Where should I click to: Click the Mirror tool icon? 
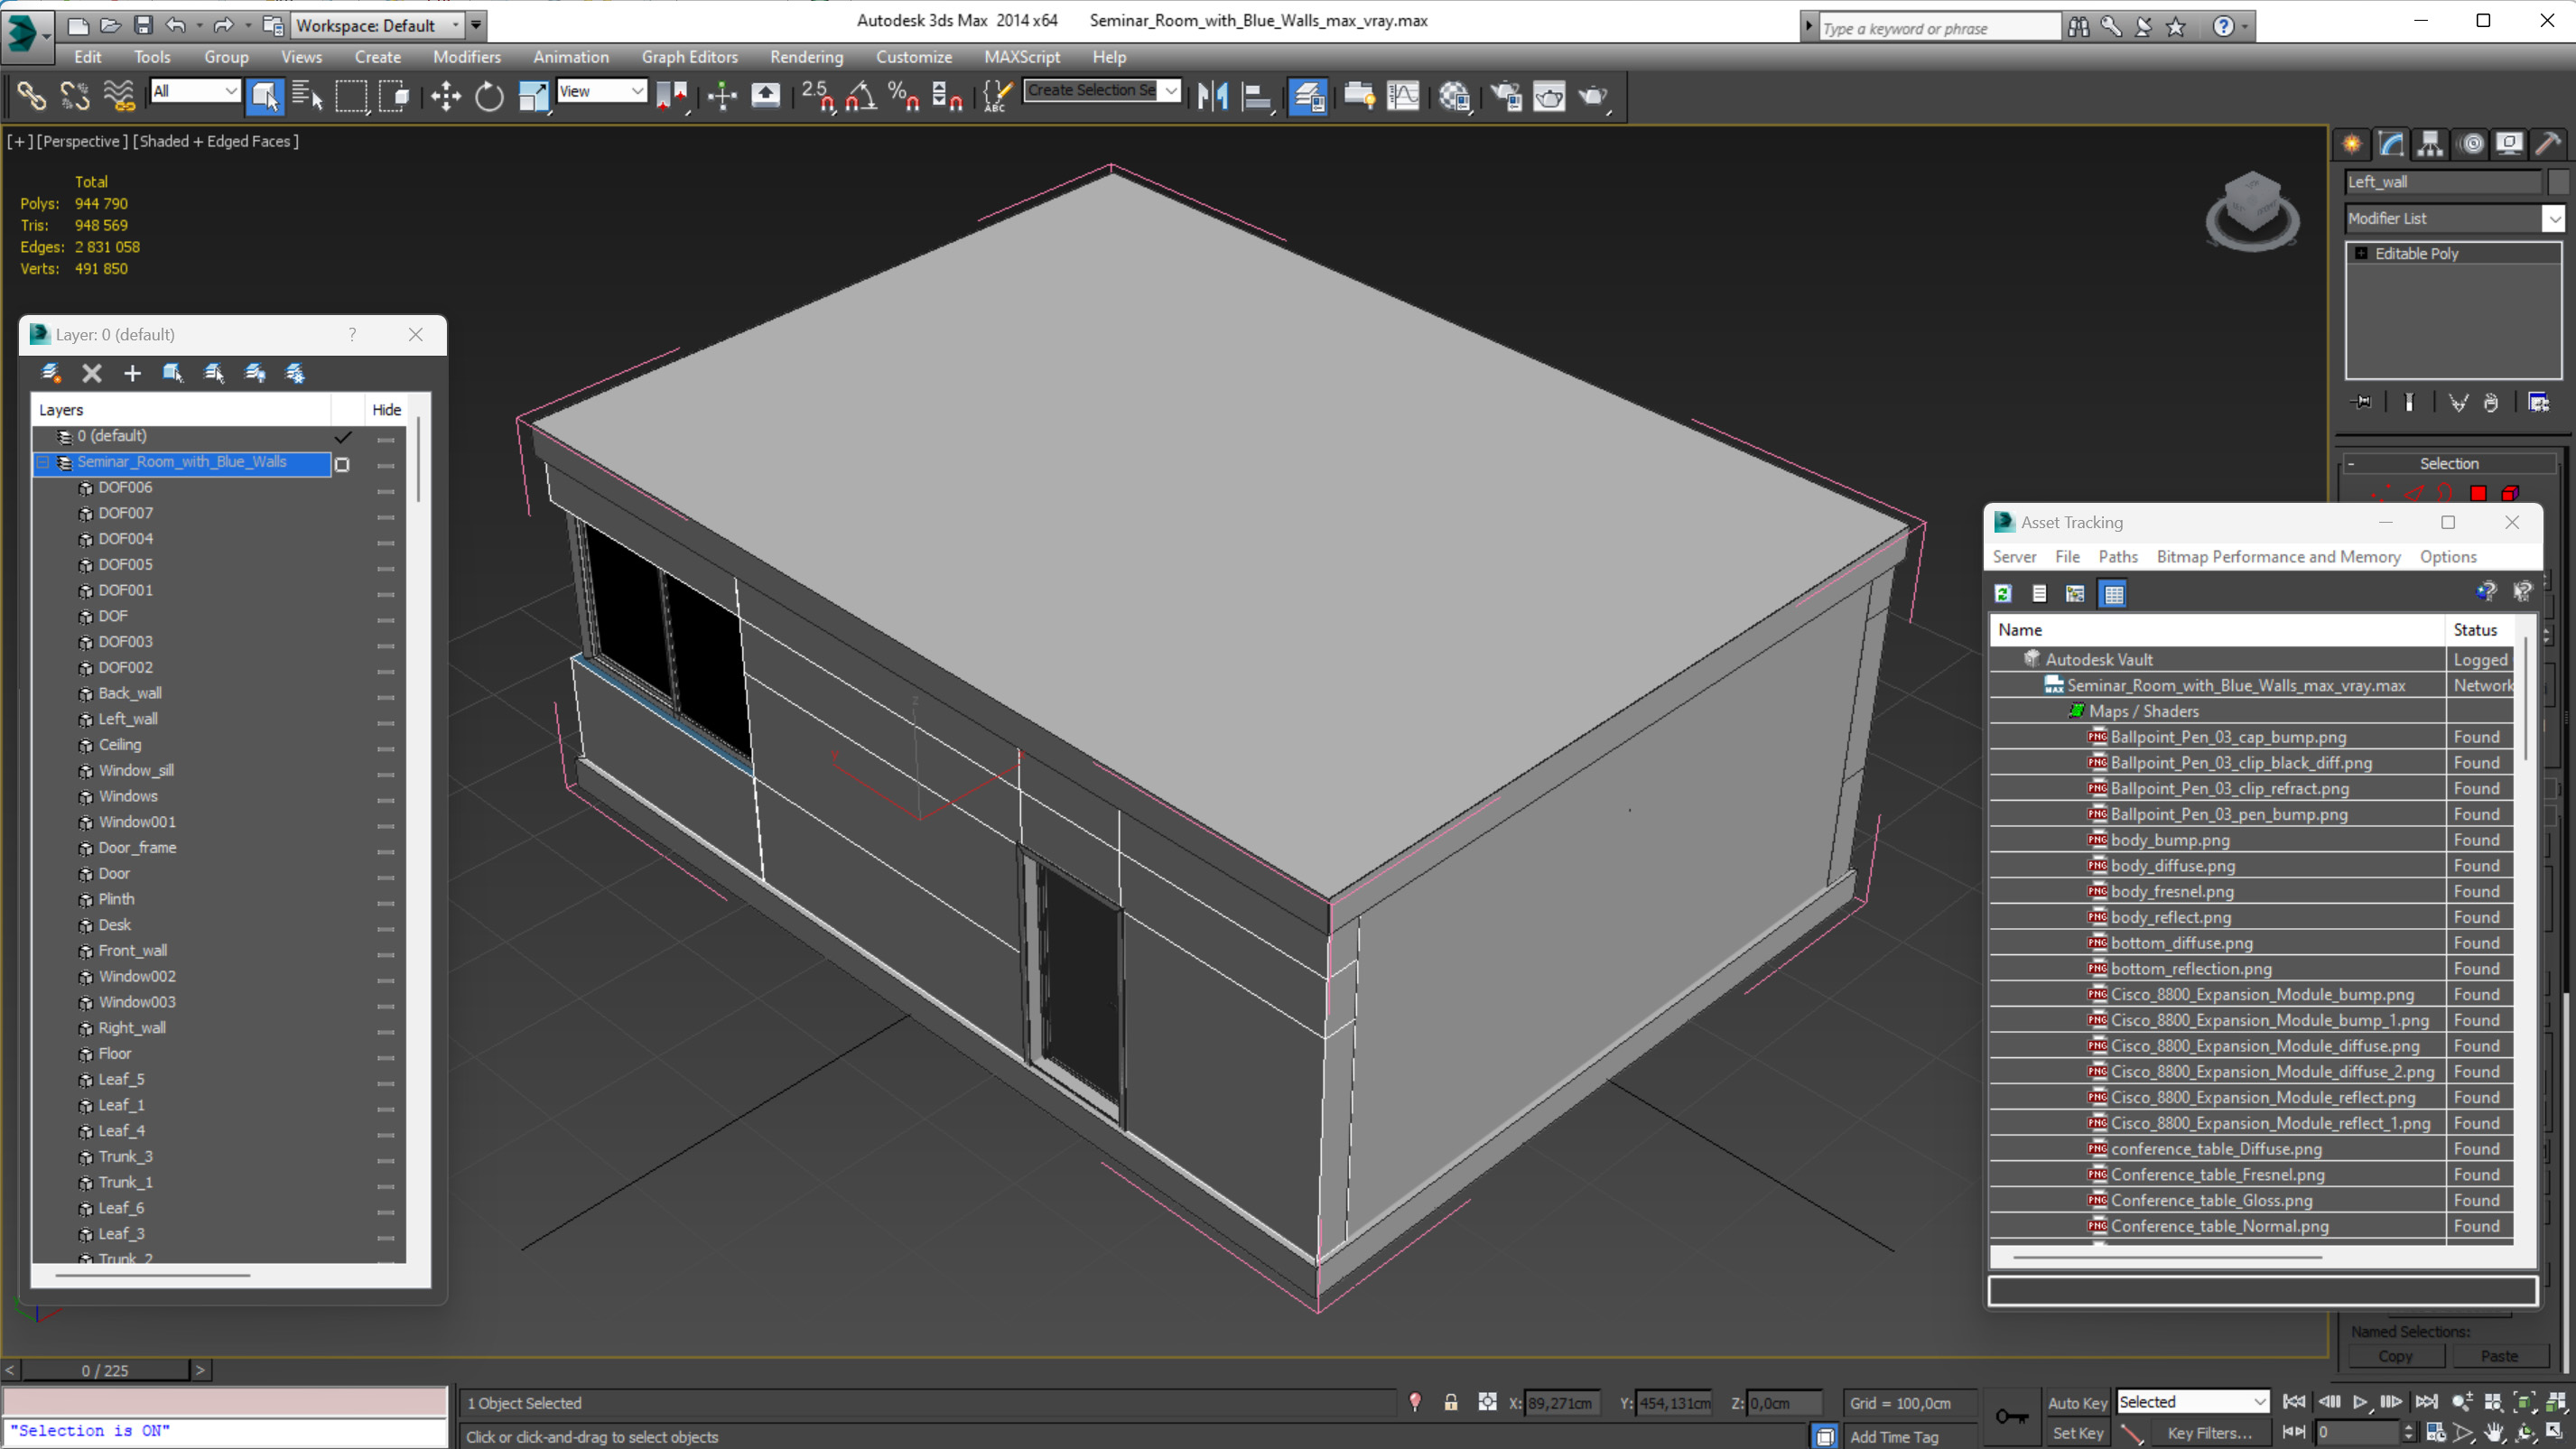(x=1212, y=96)
